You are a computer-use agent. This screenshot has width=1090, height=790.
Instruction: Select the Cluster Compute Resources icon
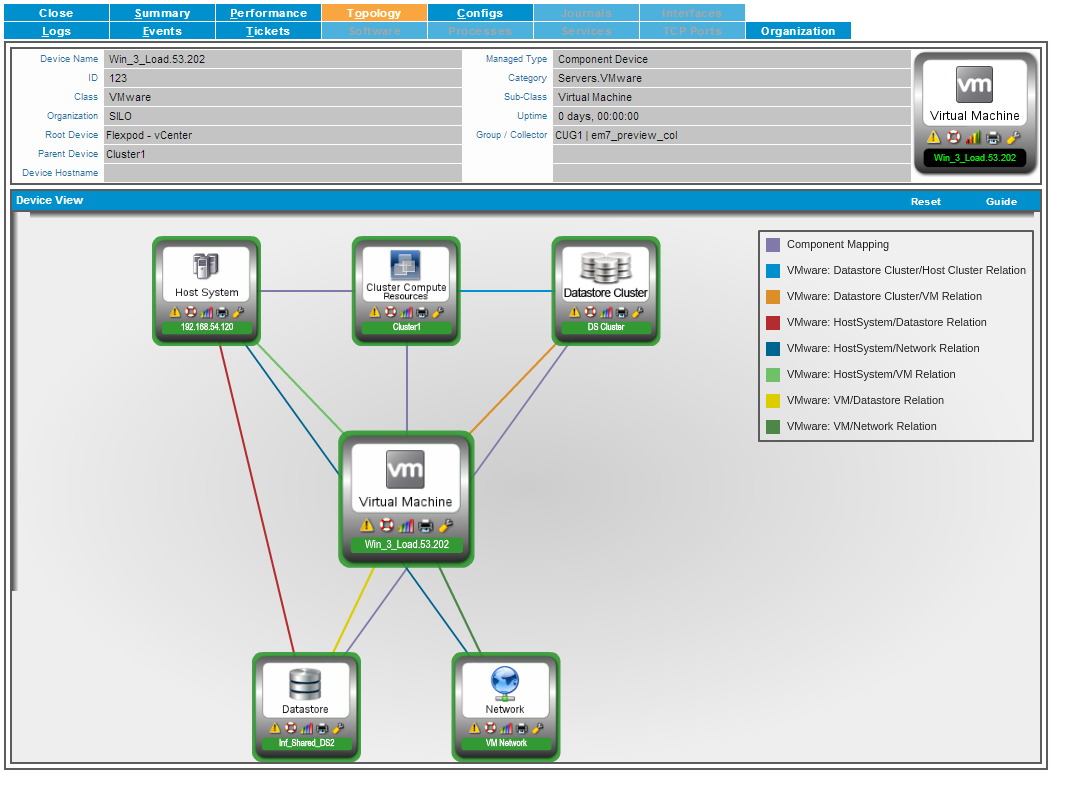point(405,265)
